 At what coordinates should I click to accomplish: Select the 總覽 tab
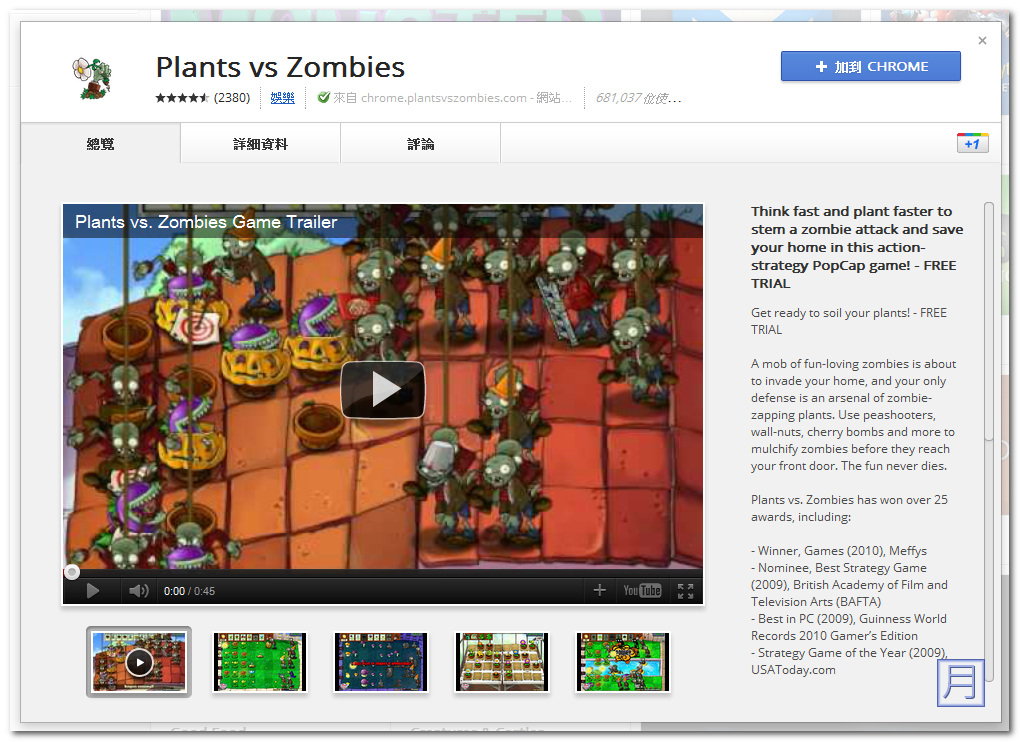(x=100, y=144)
